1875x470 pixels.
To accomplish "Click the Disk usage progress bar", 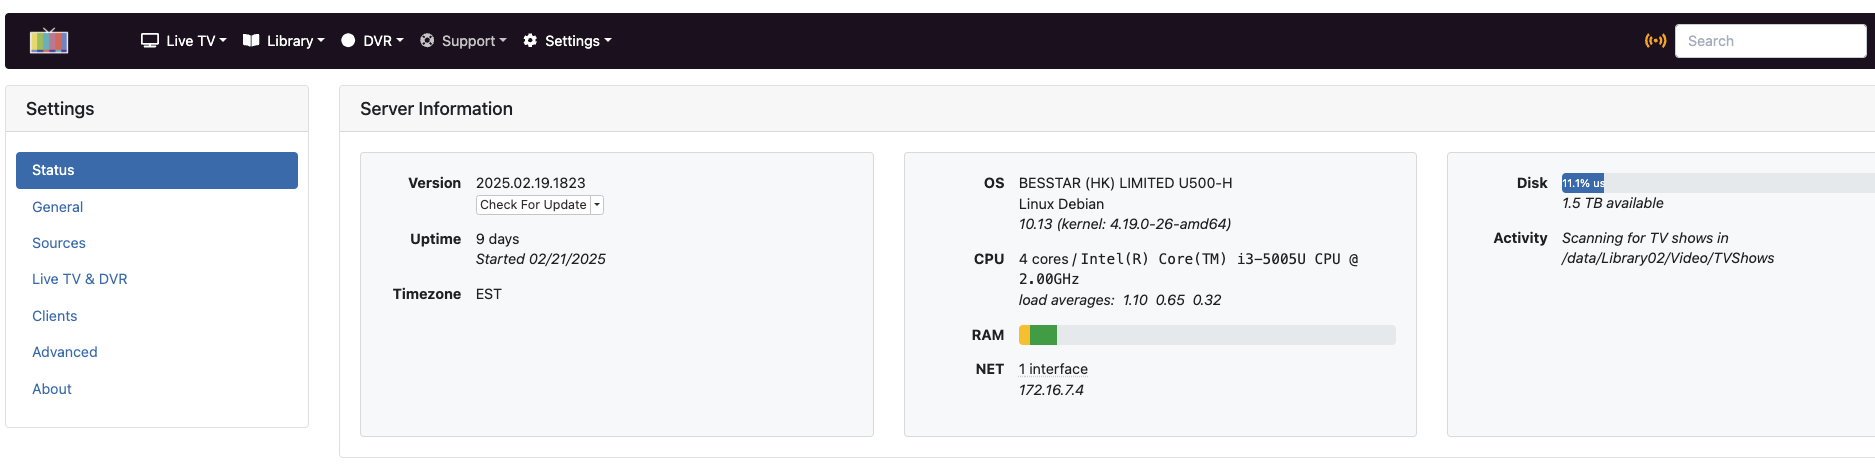I will (1717, 183).
